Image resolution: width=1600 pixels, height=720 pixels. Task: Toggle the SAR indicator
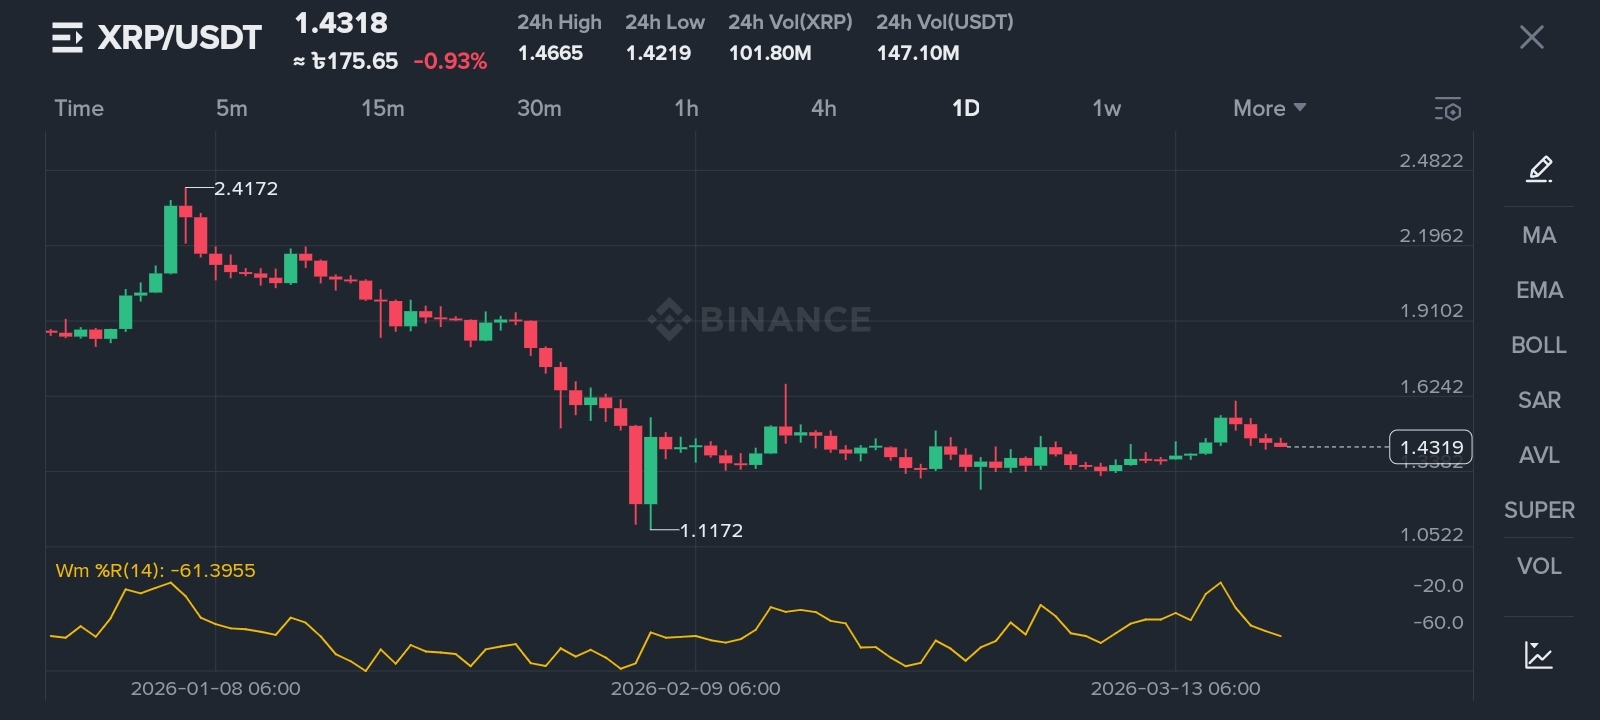pos(1539,400)
